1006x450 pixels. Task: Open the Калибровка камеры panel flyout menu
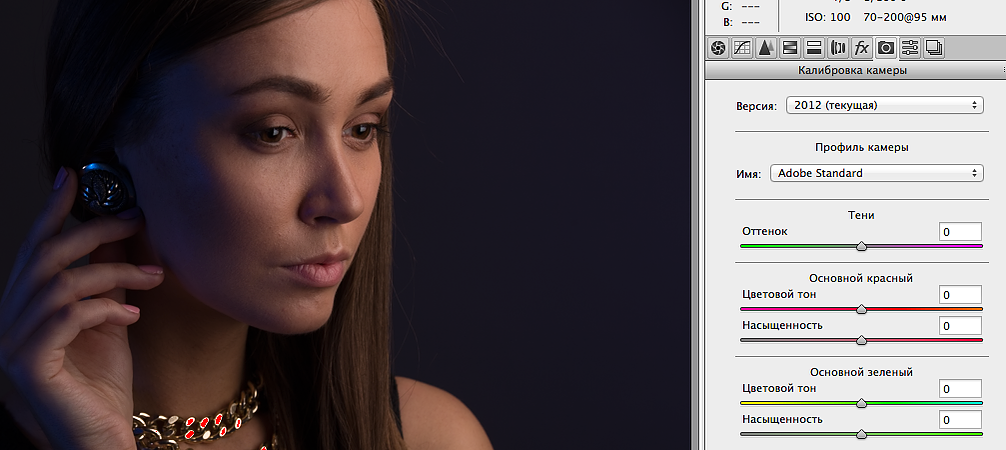[1002, 70]
